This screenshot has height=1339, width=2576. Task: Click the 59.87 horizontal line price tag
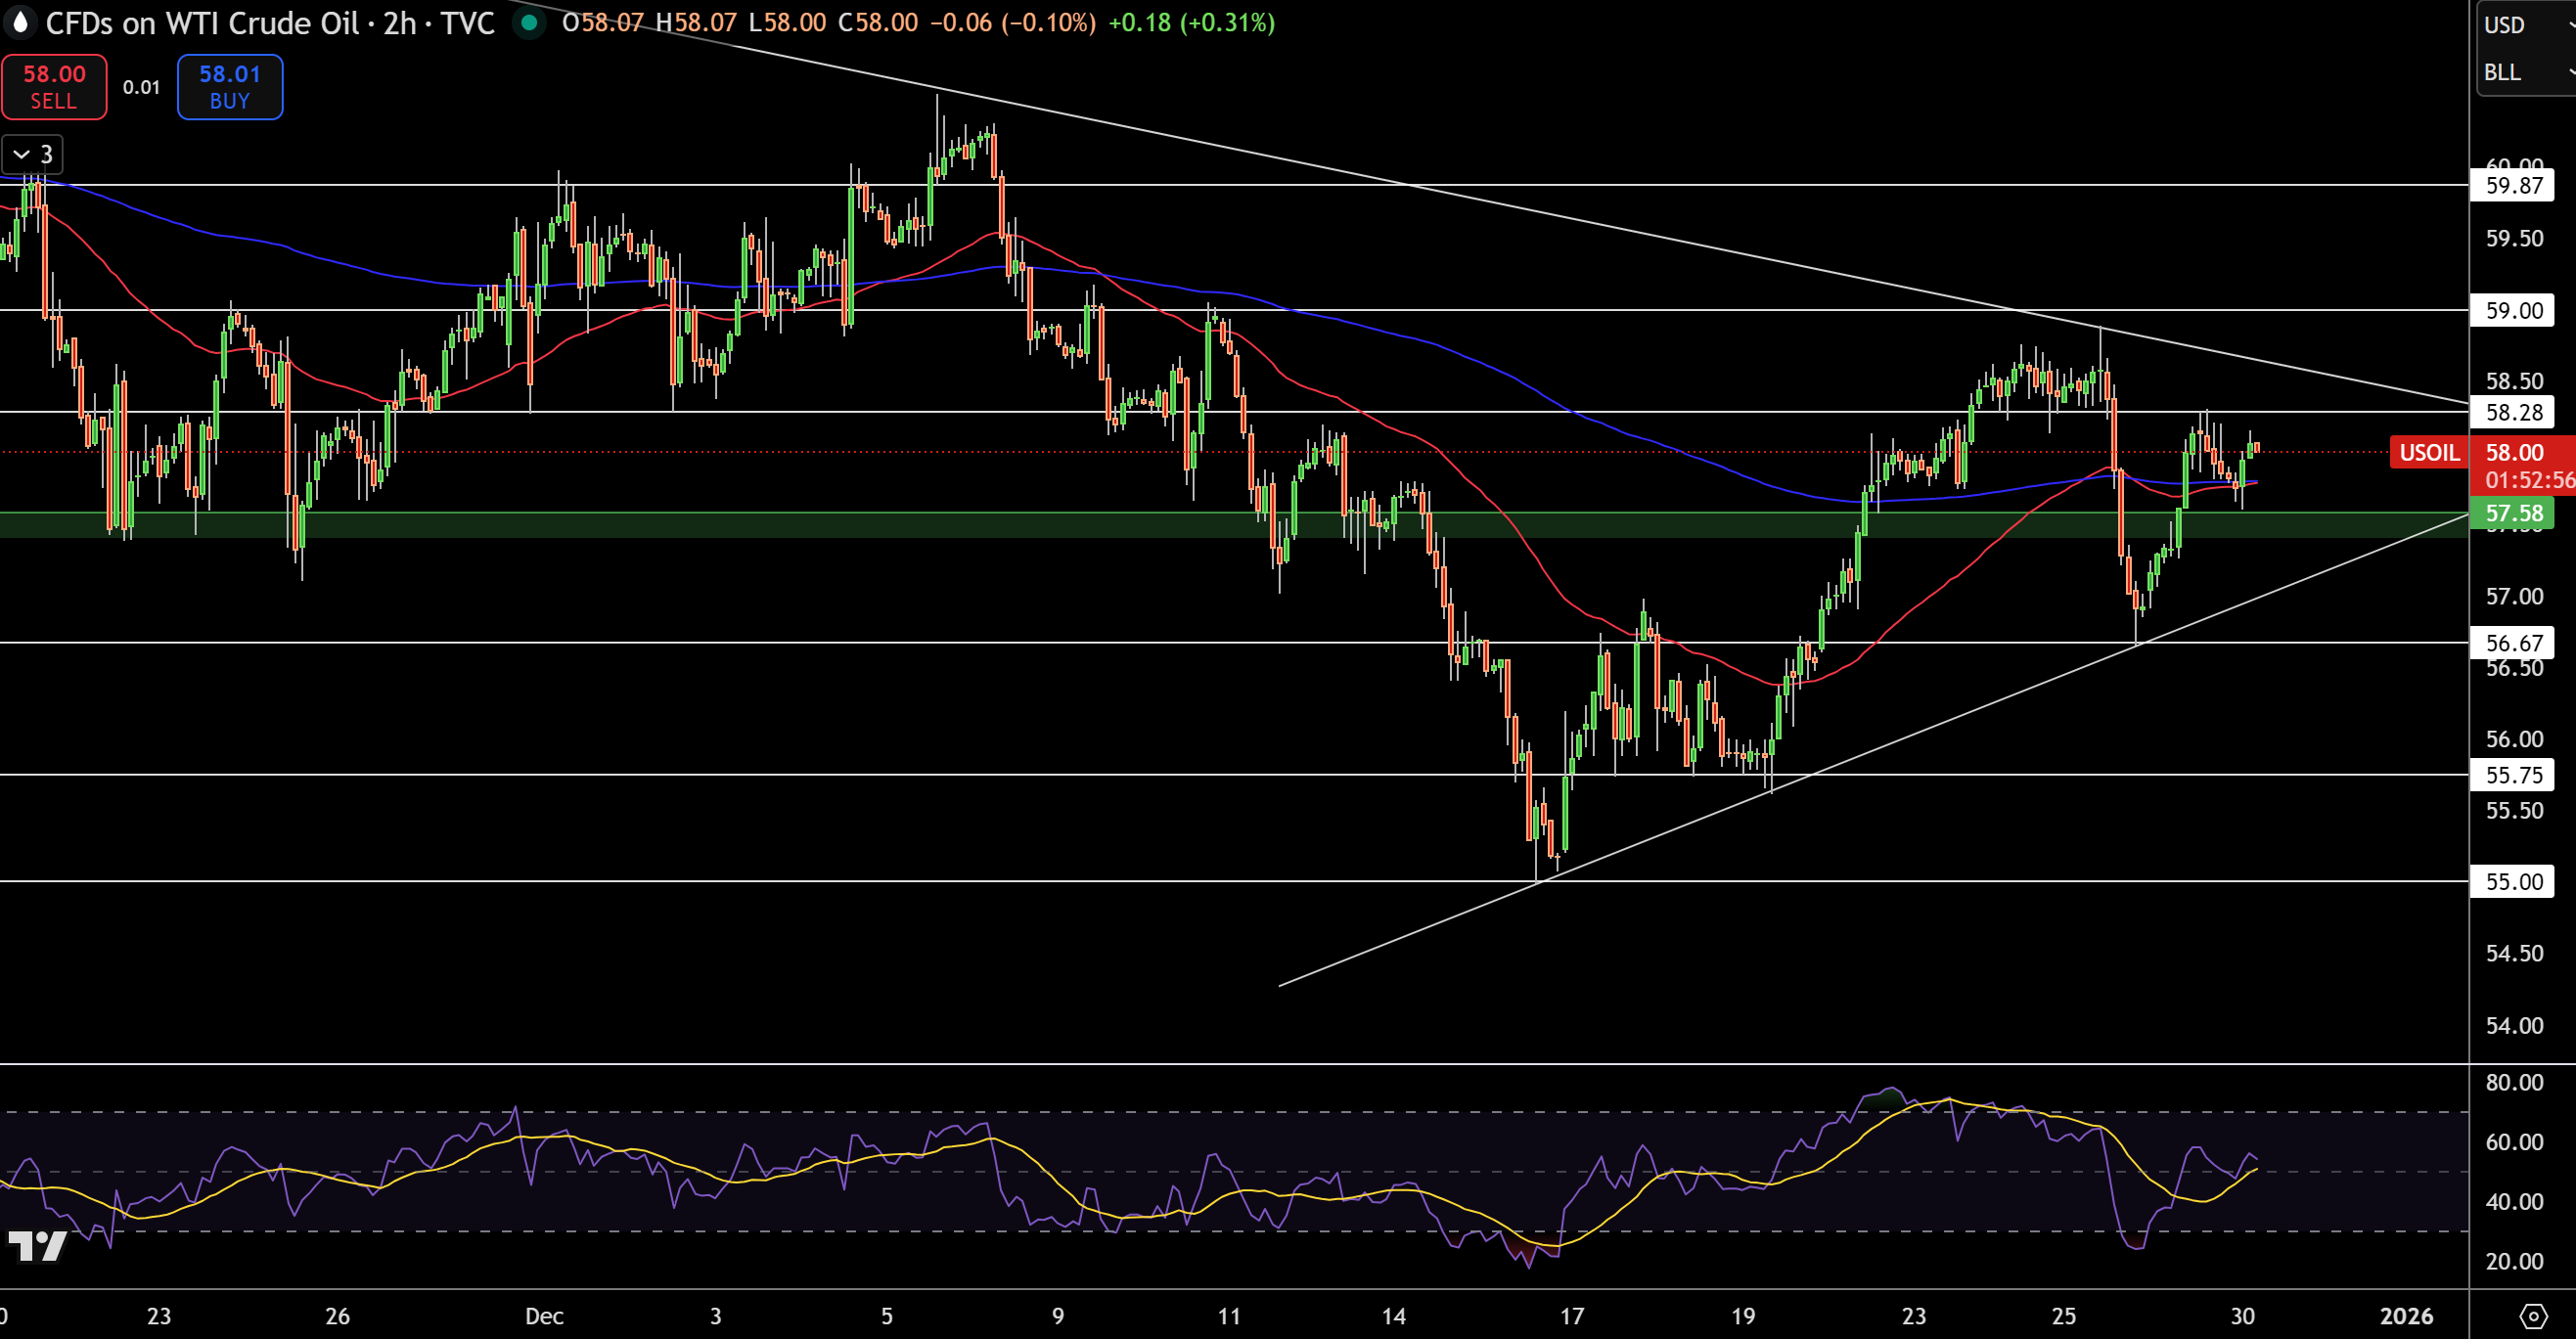point(2513,185)
